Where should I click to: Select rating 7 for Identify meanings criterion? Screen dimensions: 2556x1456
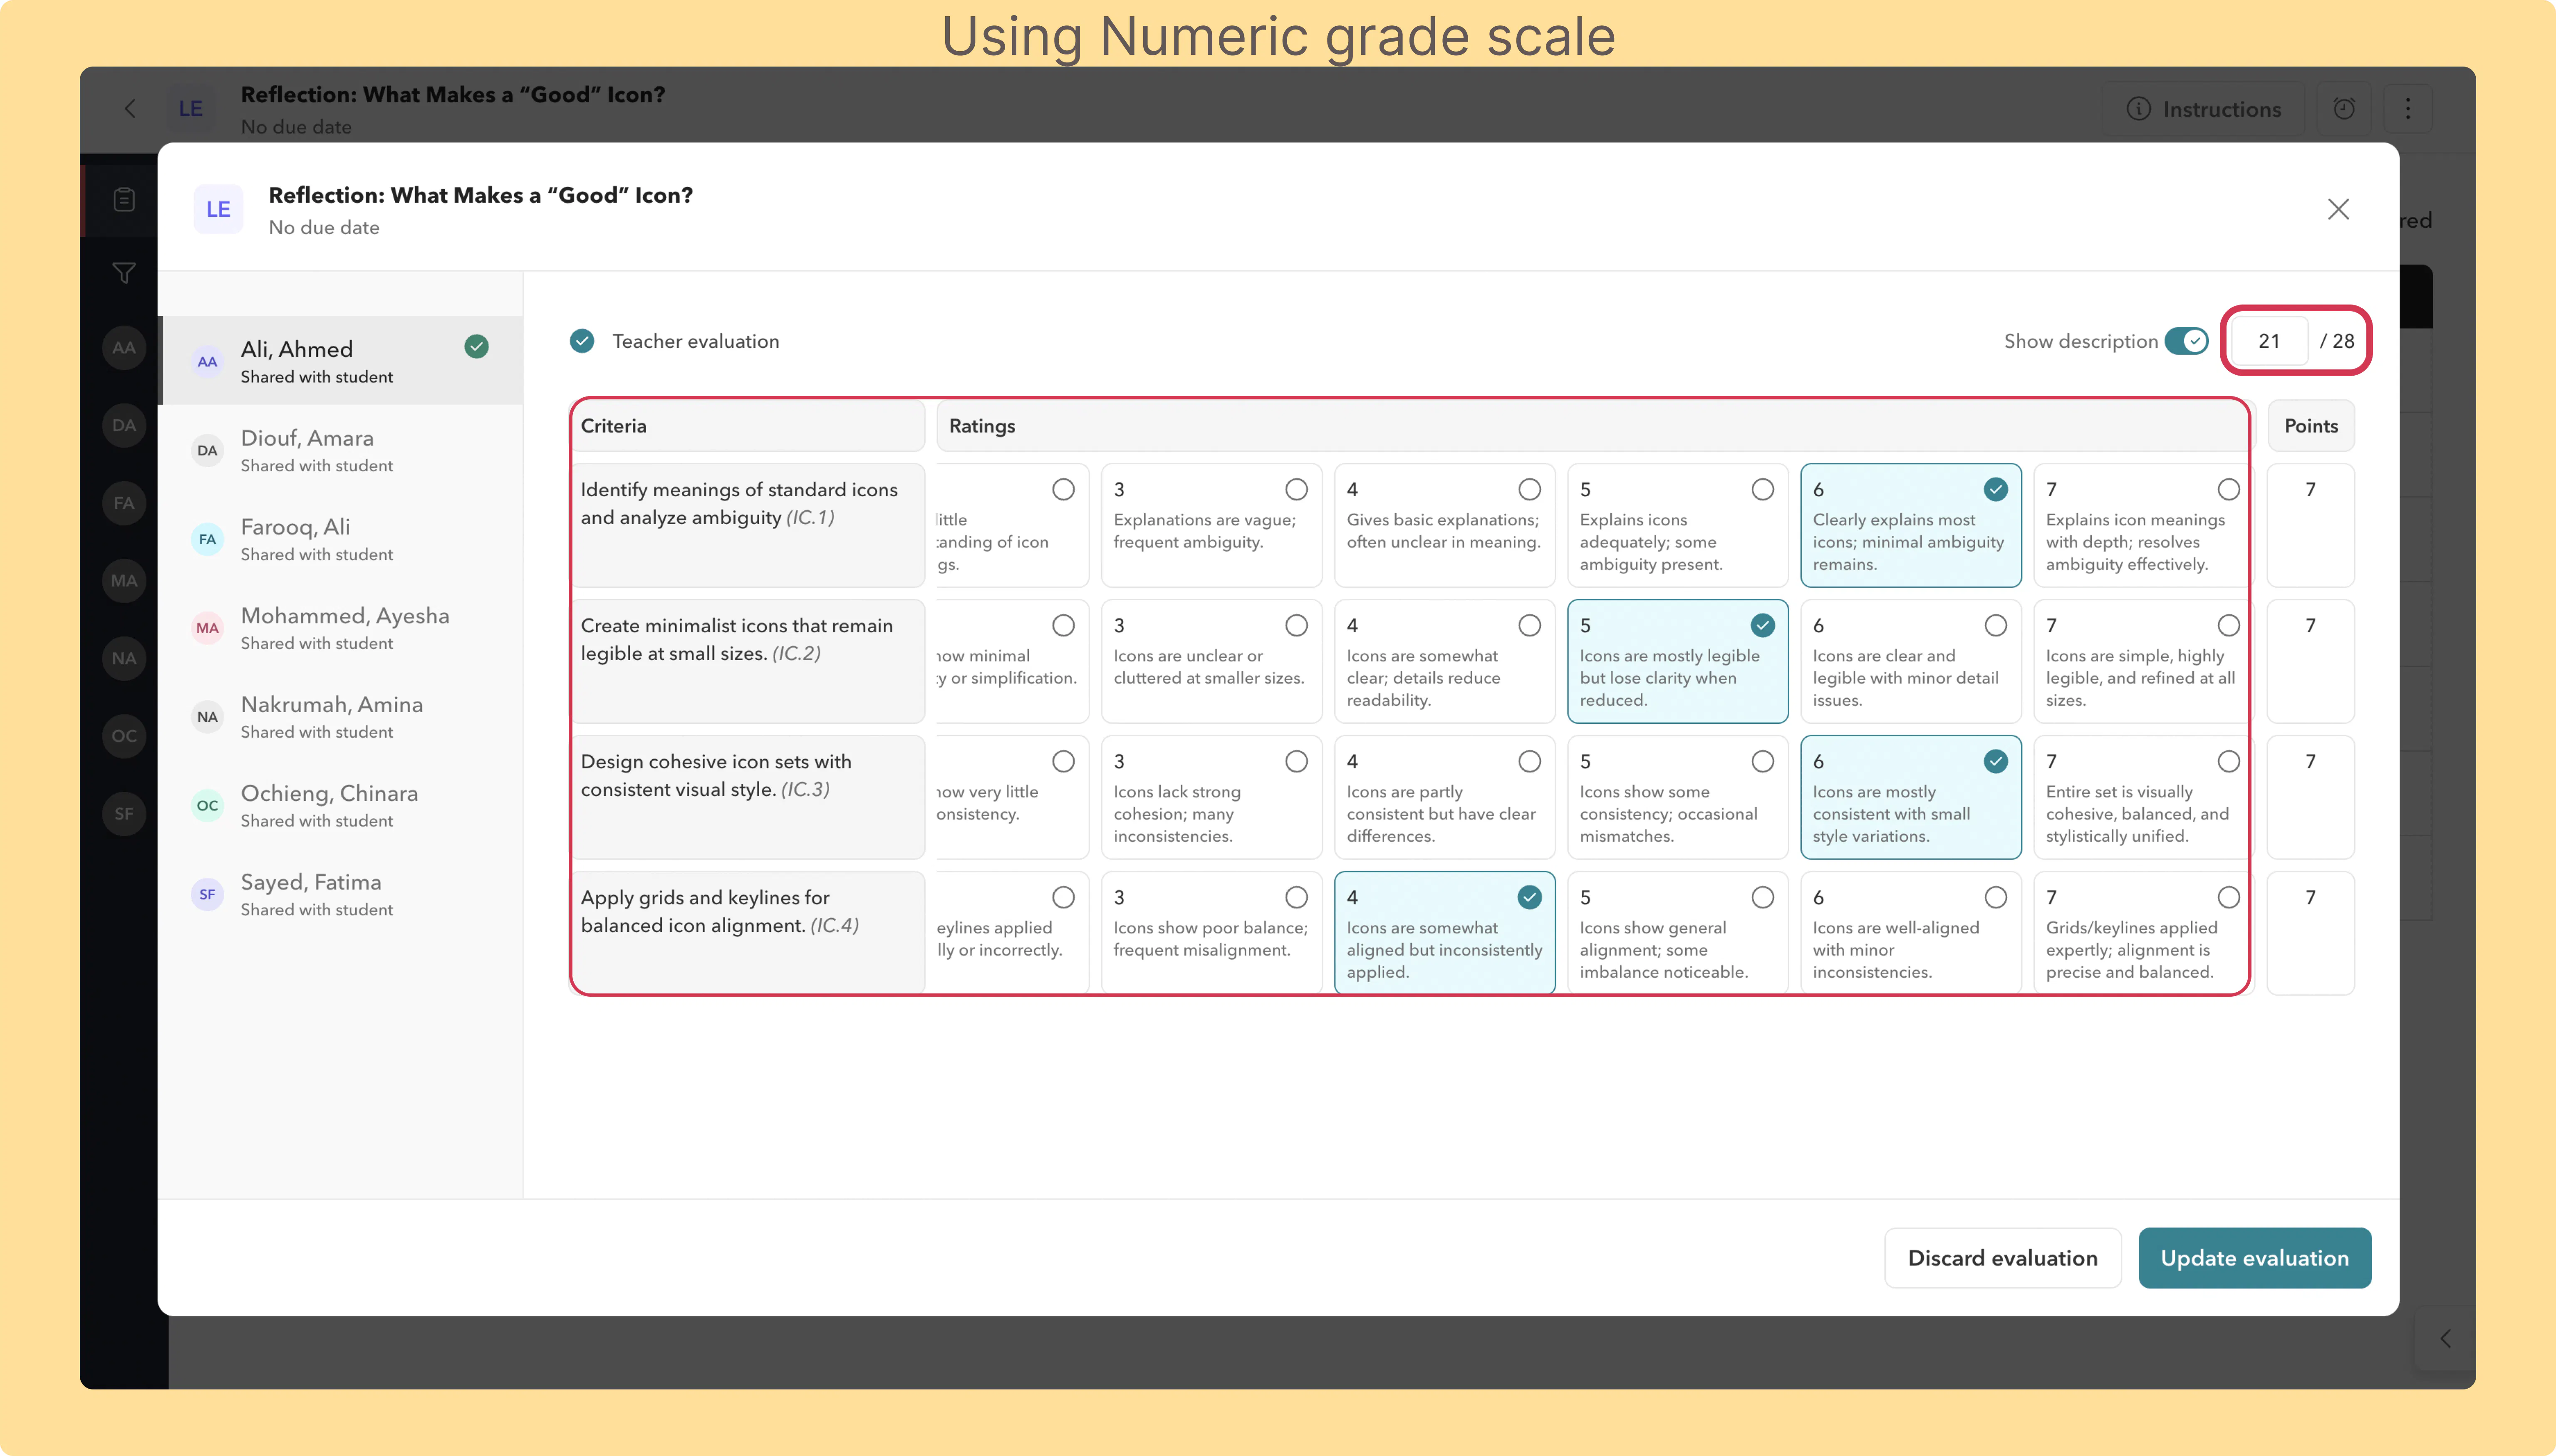point(2229,490)
